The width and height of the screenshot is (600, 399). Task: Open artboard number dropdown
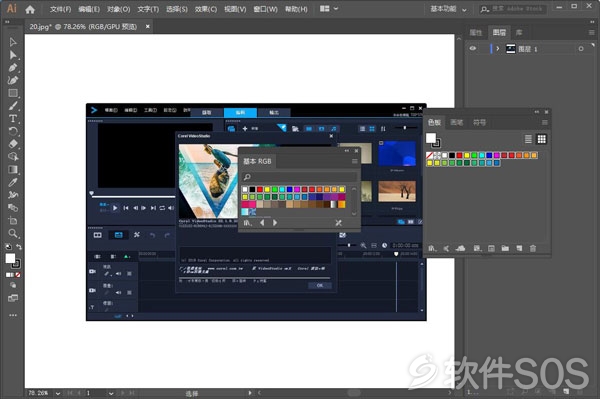click(111, 393)
